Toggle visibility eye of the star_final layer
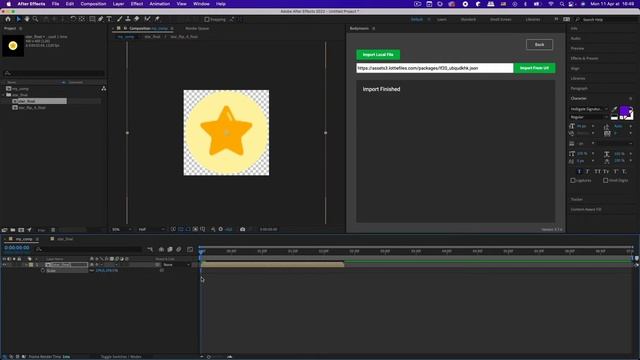The image size is (640, 360). coord(4,264)
